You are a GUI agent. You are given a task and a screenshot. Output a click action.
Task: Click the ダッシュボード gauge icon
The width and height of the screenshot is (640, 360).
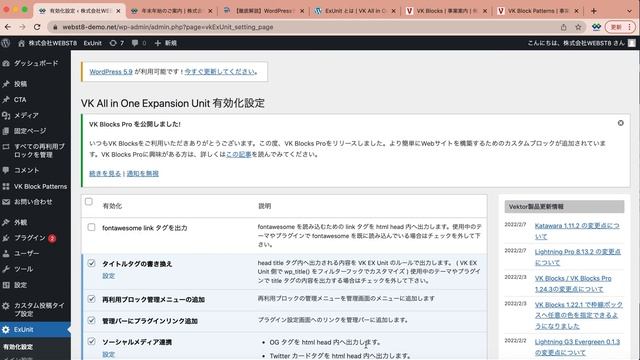pyautogui.click(x=6, y=63)
